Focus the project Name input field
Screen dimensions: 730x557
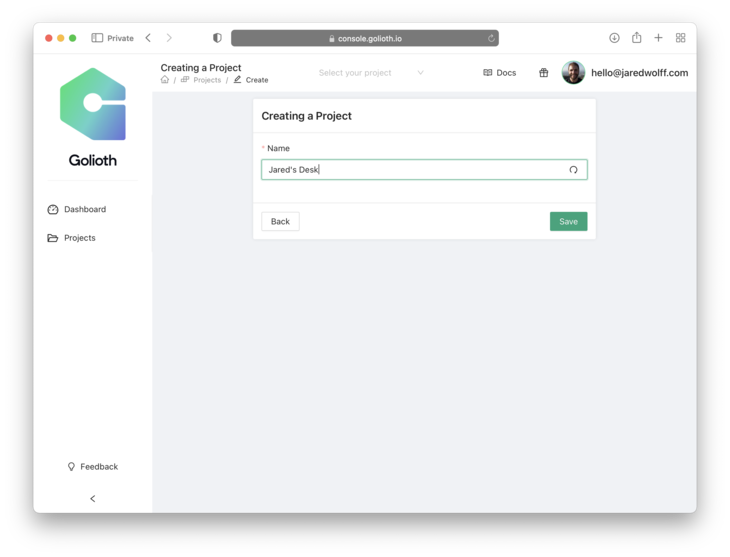(x=424, y=170)
